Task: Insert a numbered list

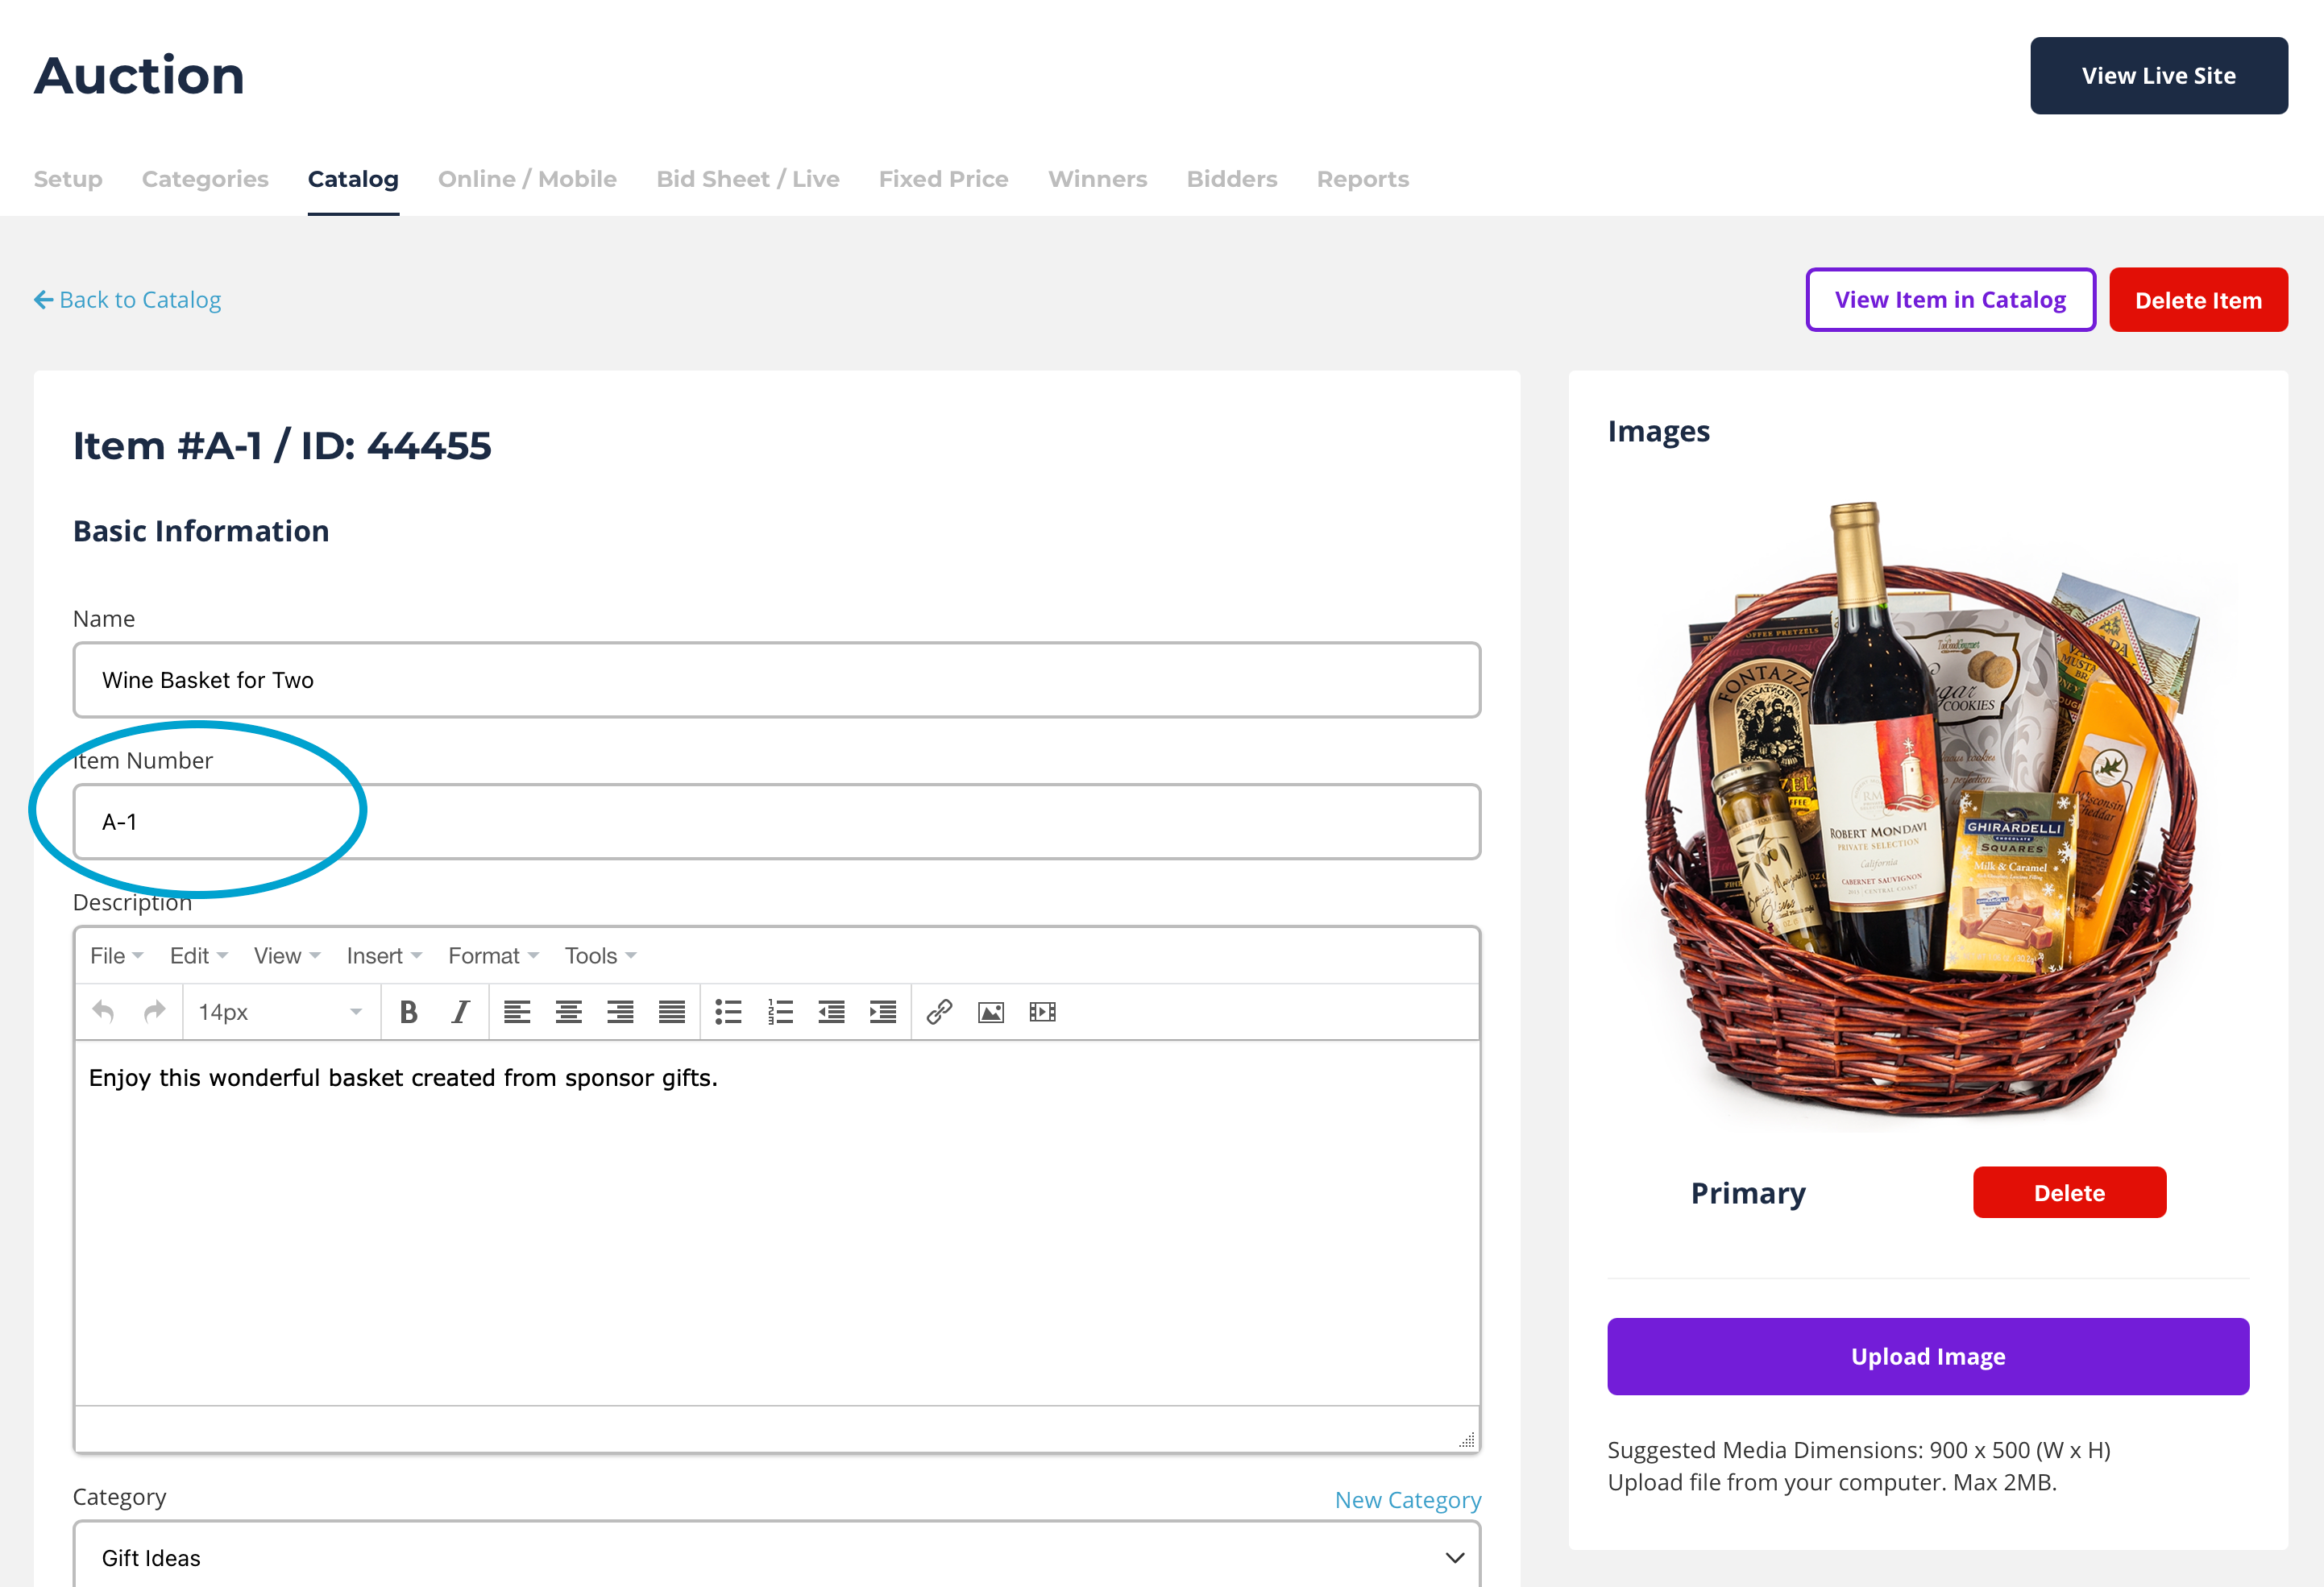Action: click(x=780, y=1012)
